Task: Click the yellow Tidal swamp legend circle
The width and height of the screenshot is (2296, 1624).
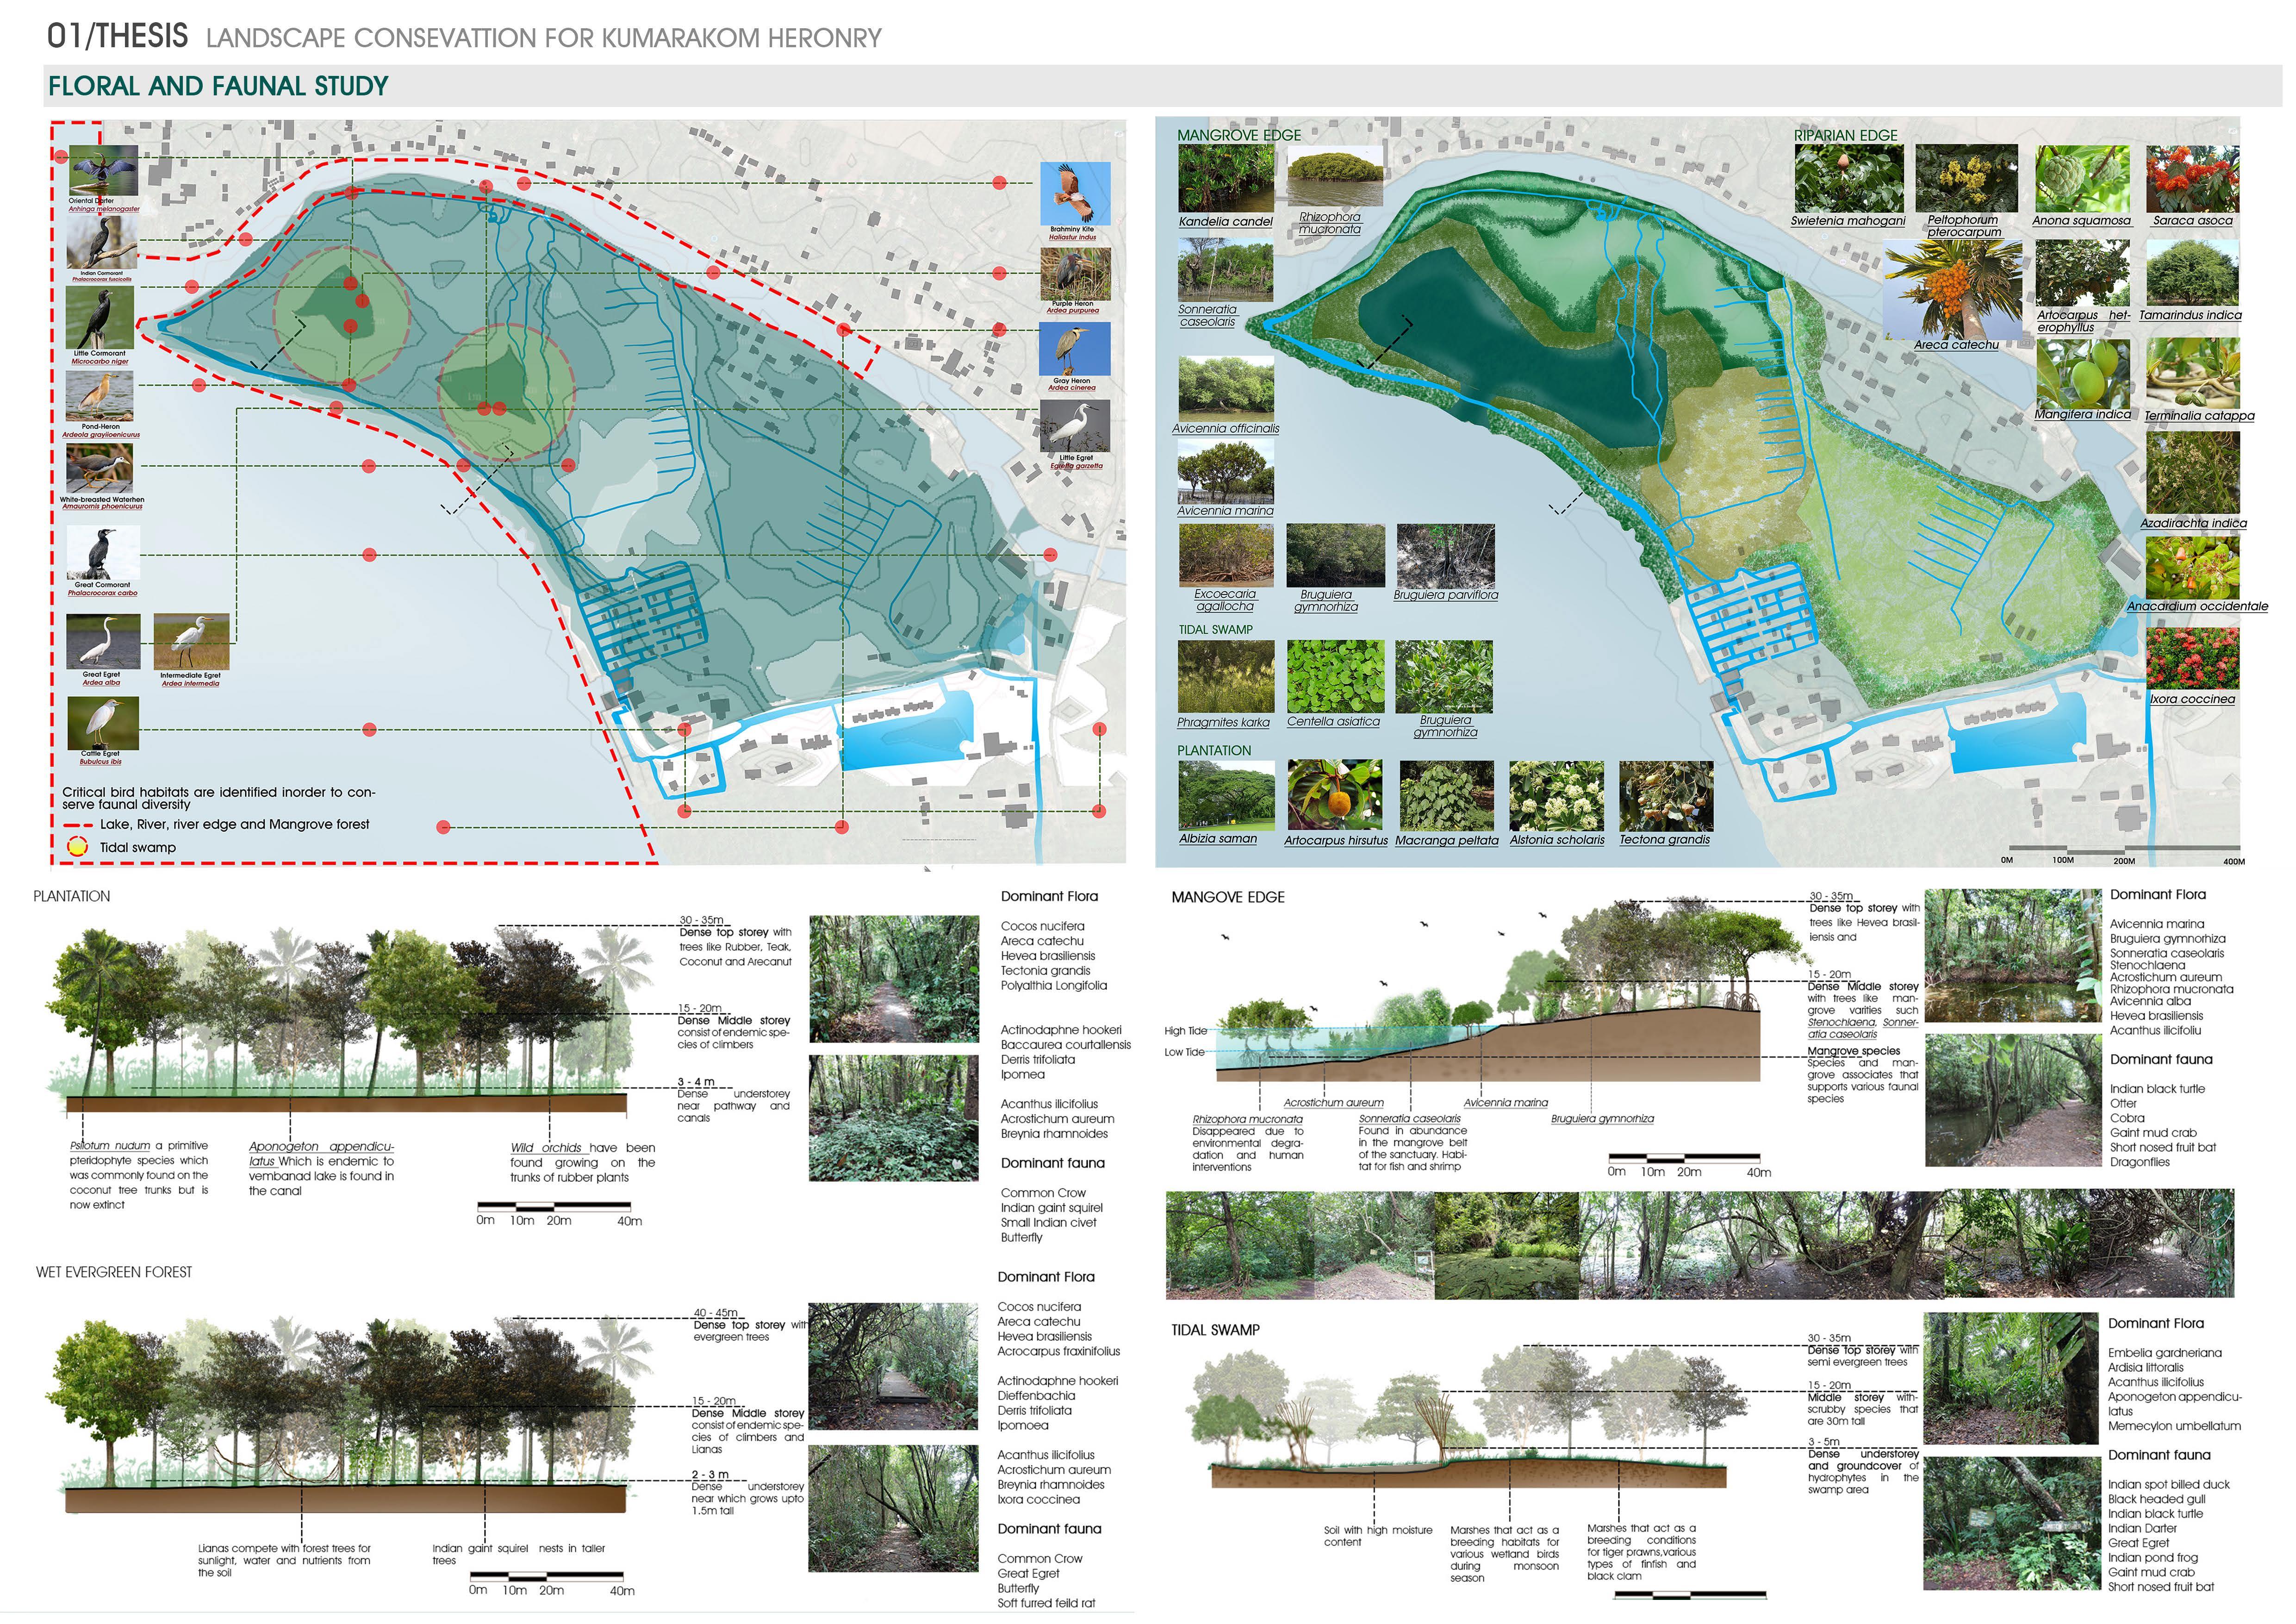Action: coord(77,847)
